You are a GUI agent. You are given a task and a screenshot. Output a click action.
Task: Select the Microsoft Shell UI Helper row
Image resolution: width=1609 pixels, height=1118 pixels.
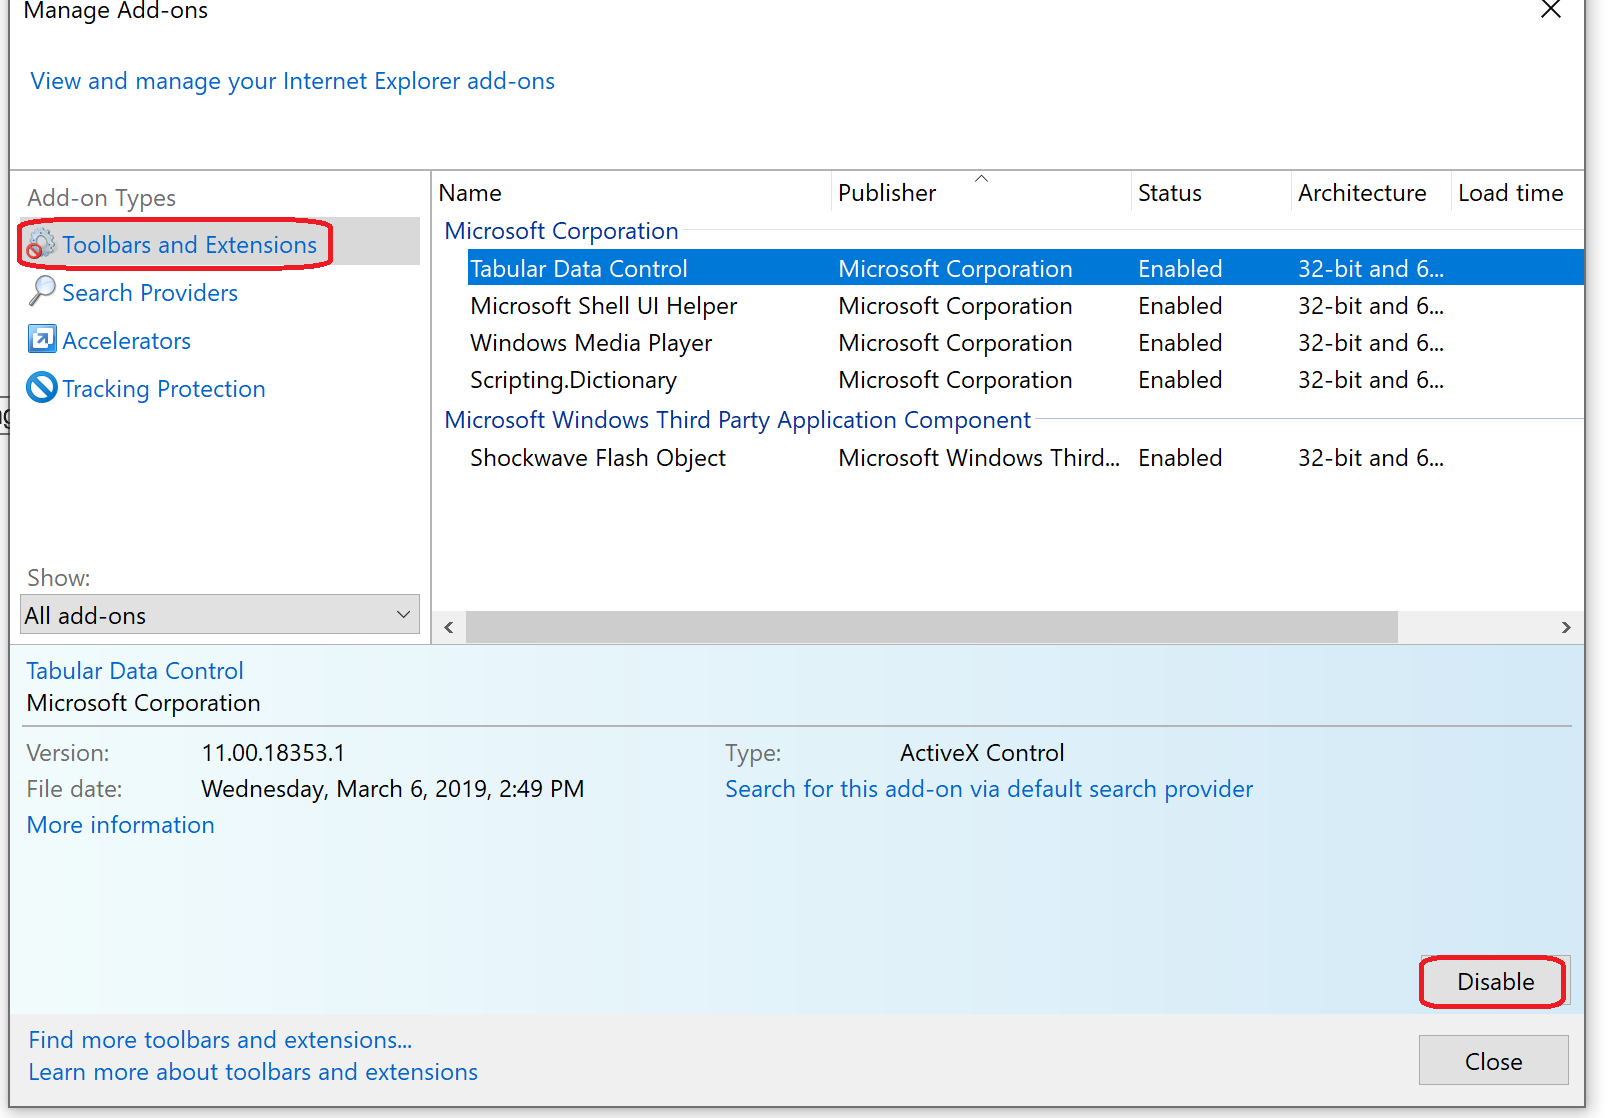pyautogui.click(x=1026, y=305)
